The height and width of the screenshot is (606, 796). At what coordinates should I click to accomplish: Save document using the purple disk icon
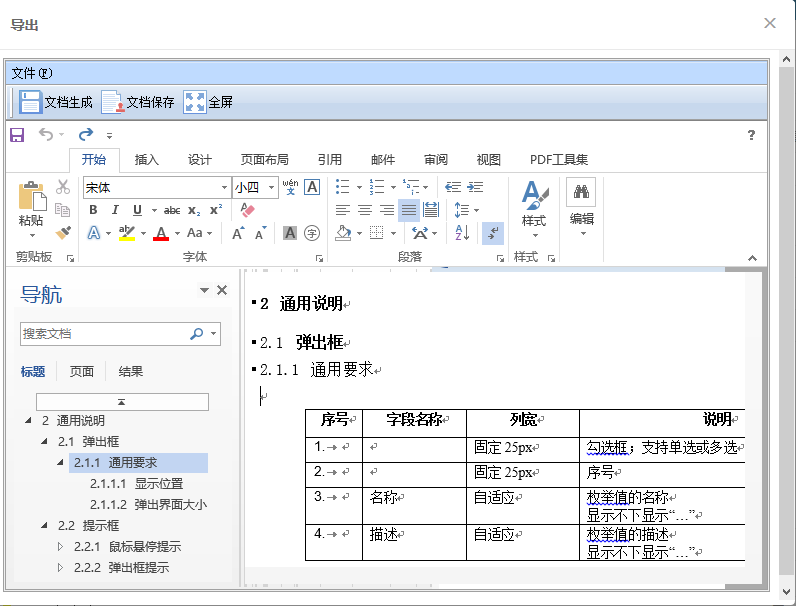click(x=17, y=135)
